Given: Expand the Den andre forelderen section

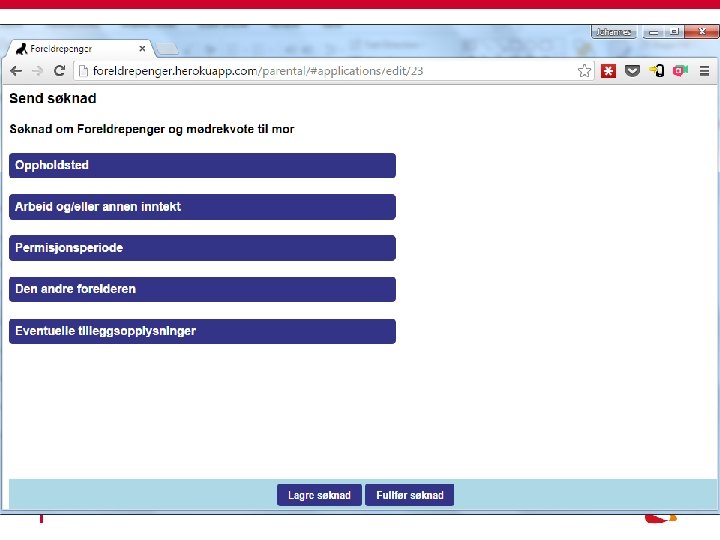Looking at the screenshot, I should coord(202,289).
